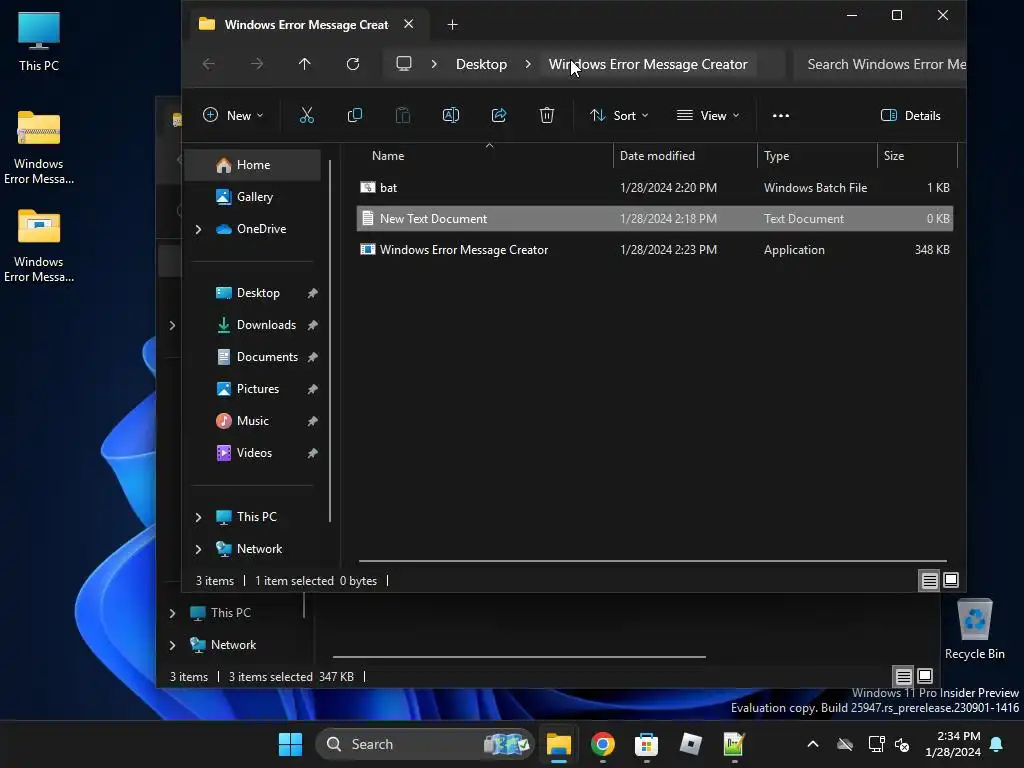Select Windows Error Message Creator application
Viewport: 1024px width, 768px height.
click(655, 249)
